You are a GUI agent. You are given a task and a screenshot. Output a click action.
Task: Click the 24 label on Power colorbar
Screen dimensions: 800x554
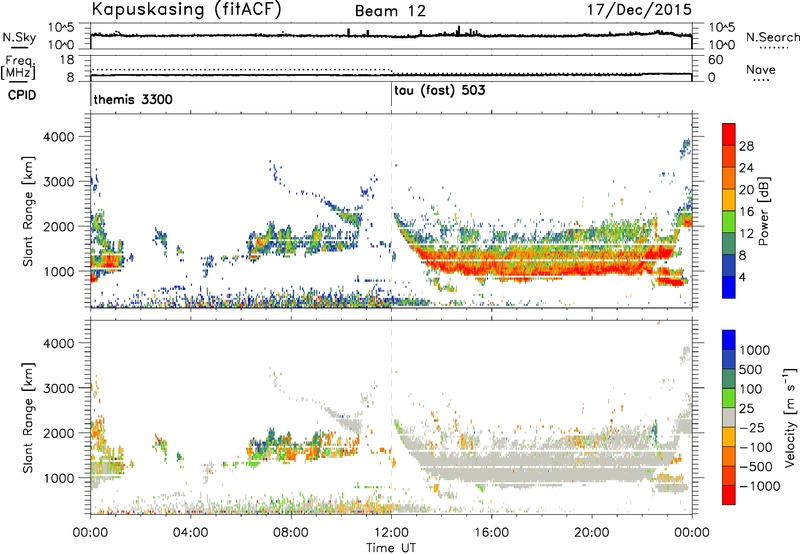click(x=746, y=168)
